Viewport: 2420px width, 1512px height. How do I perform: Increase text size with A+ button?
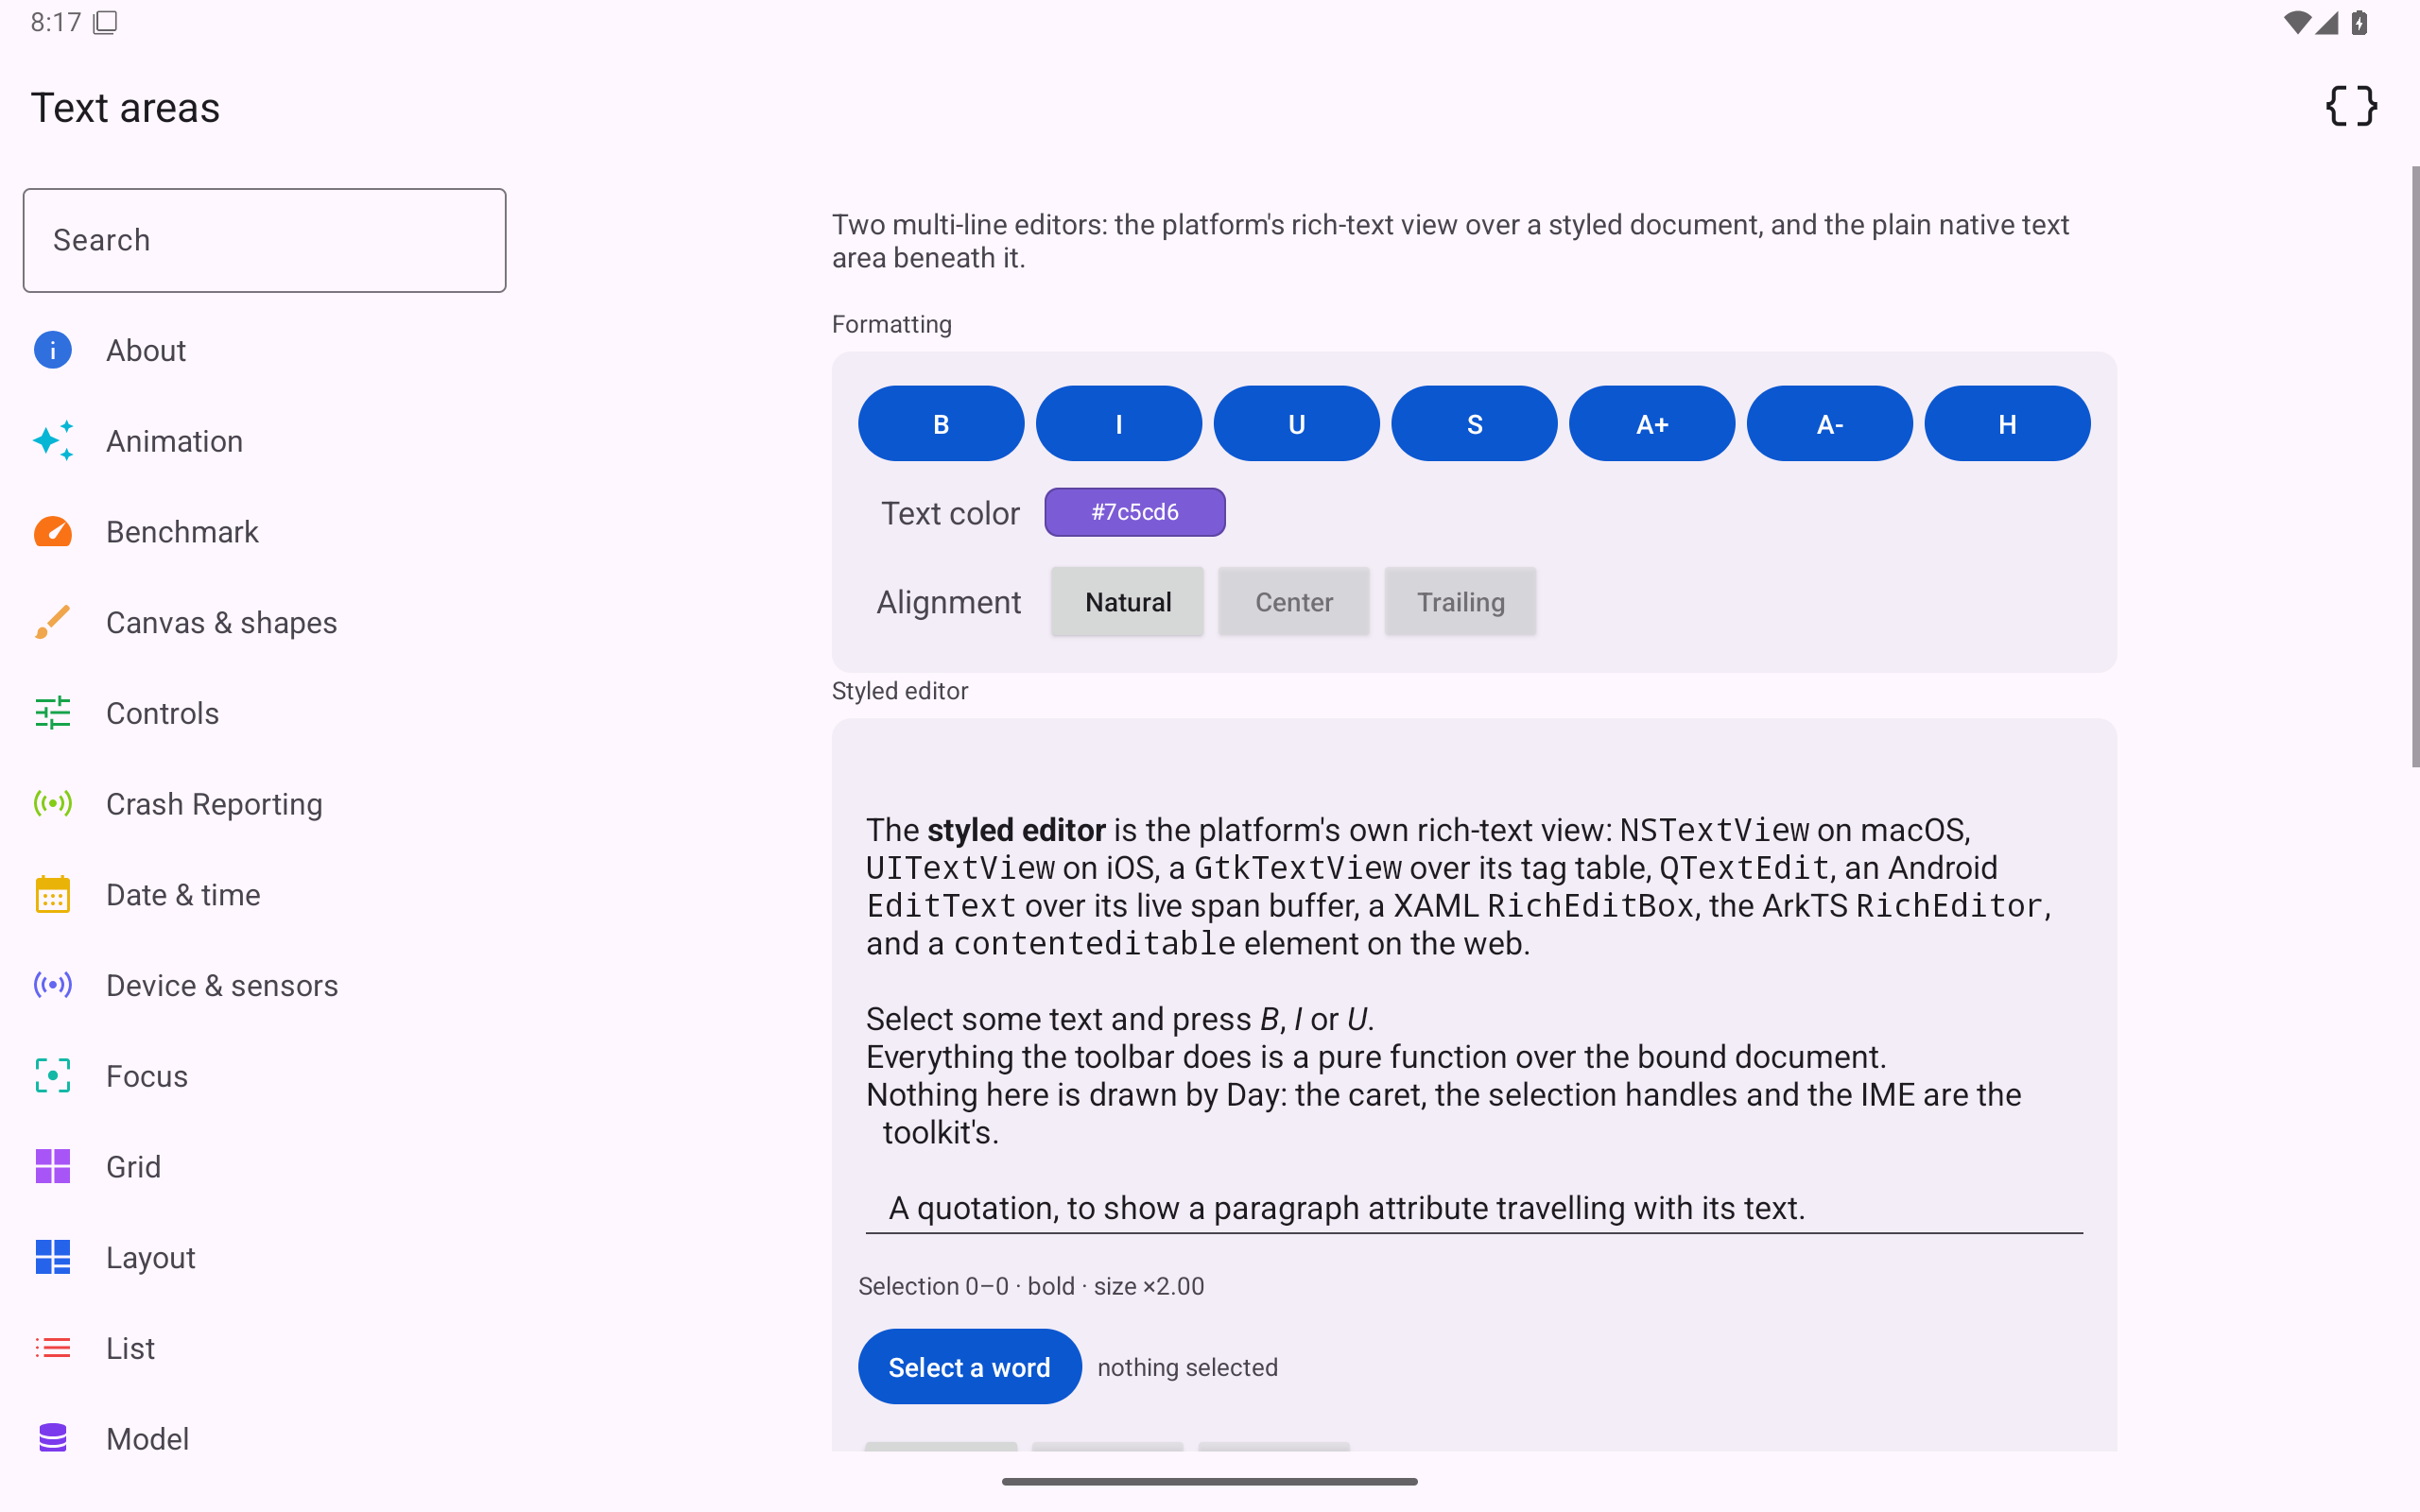click(x=1652, y=424)
